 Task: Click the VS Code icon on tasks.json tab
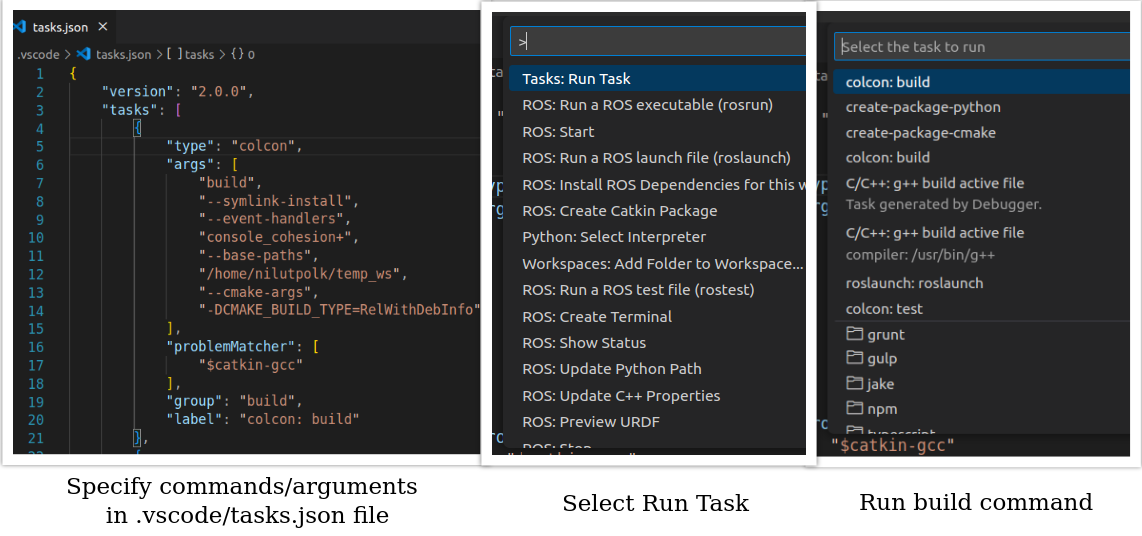click(x=19, y=27)
